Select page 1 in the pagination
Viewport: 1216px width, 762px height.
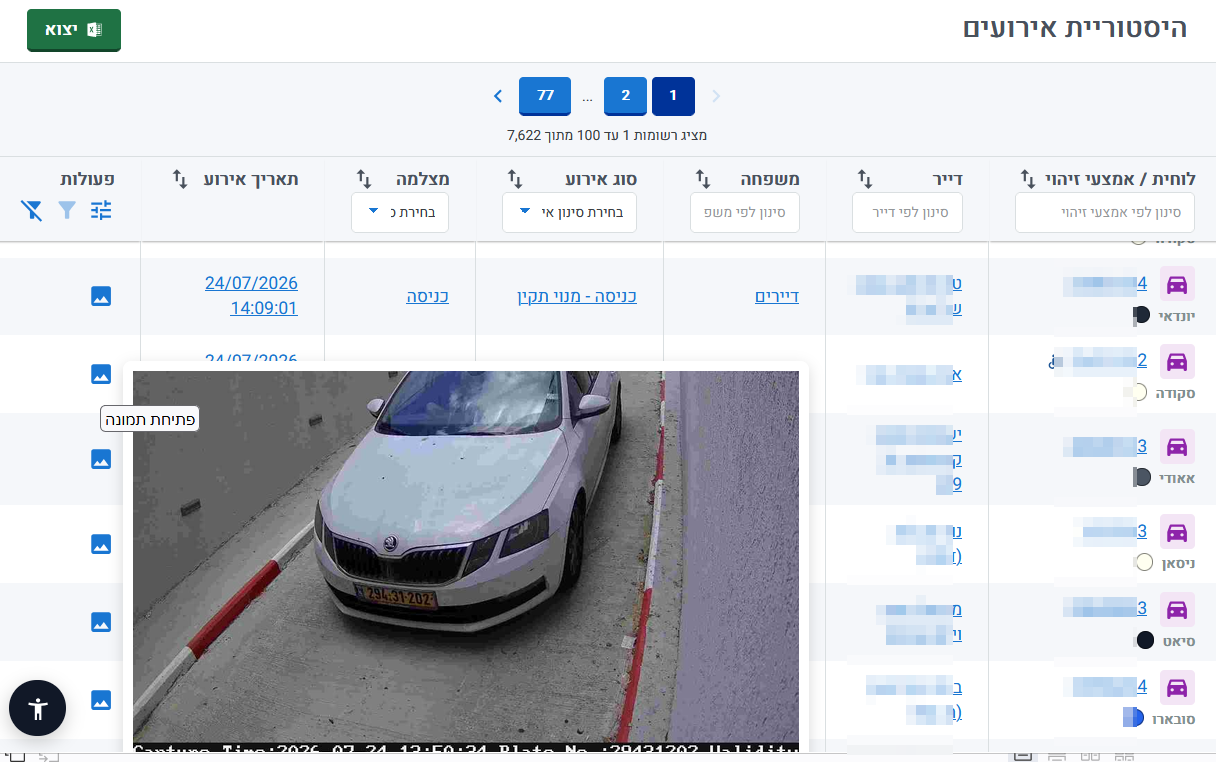(673, 96)
